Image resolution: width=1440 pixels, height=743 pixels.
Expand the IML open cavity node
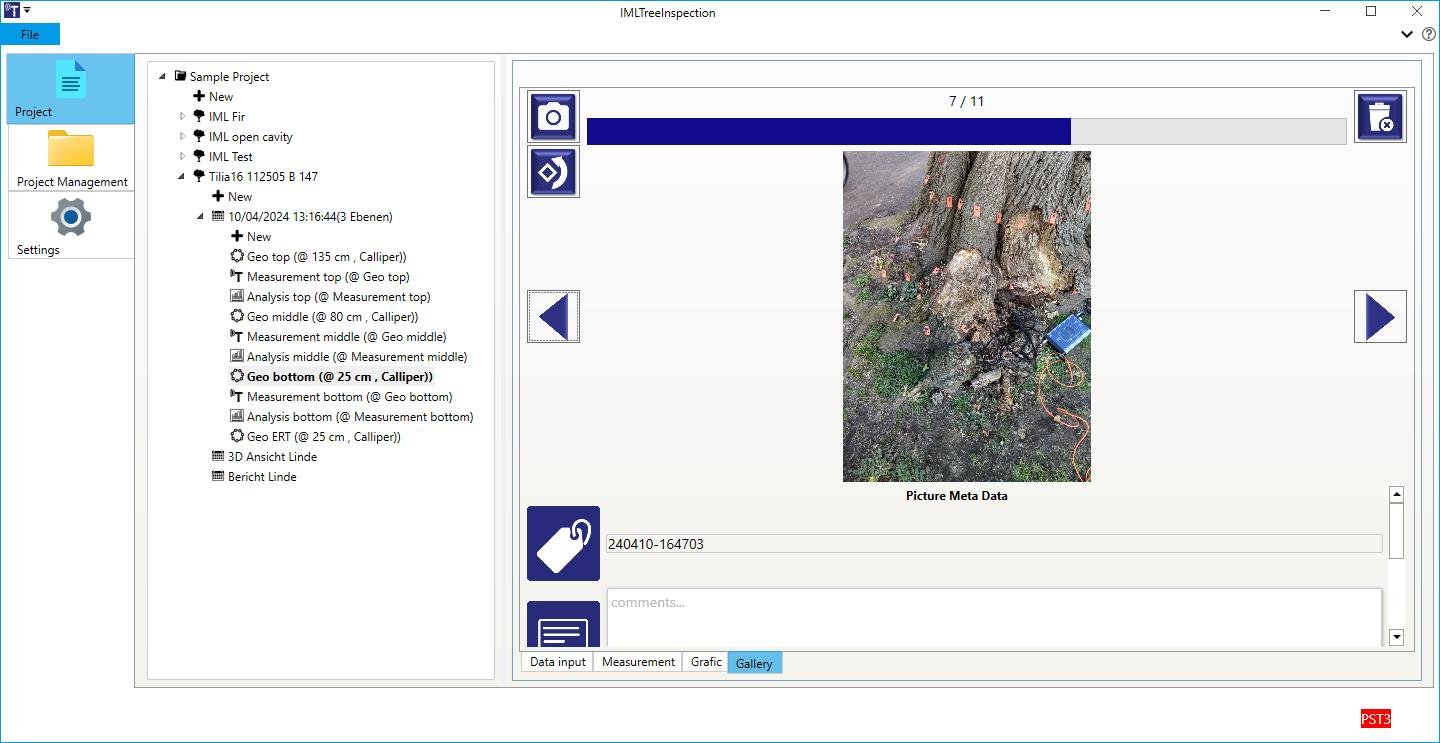[x=183, y=137]
